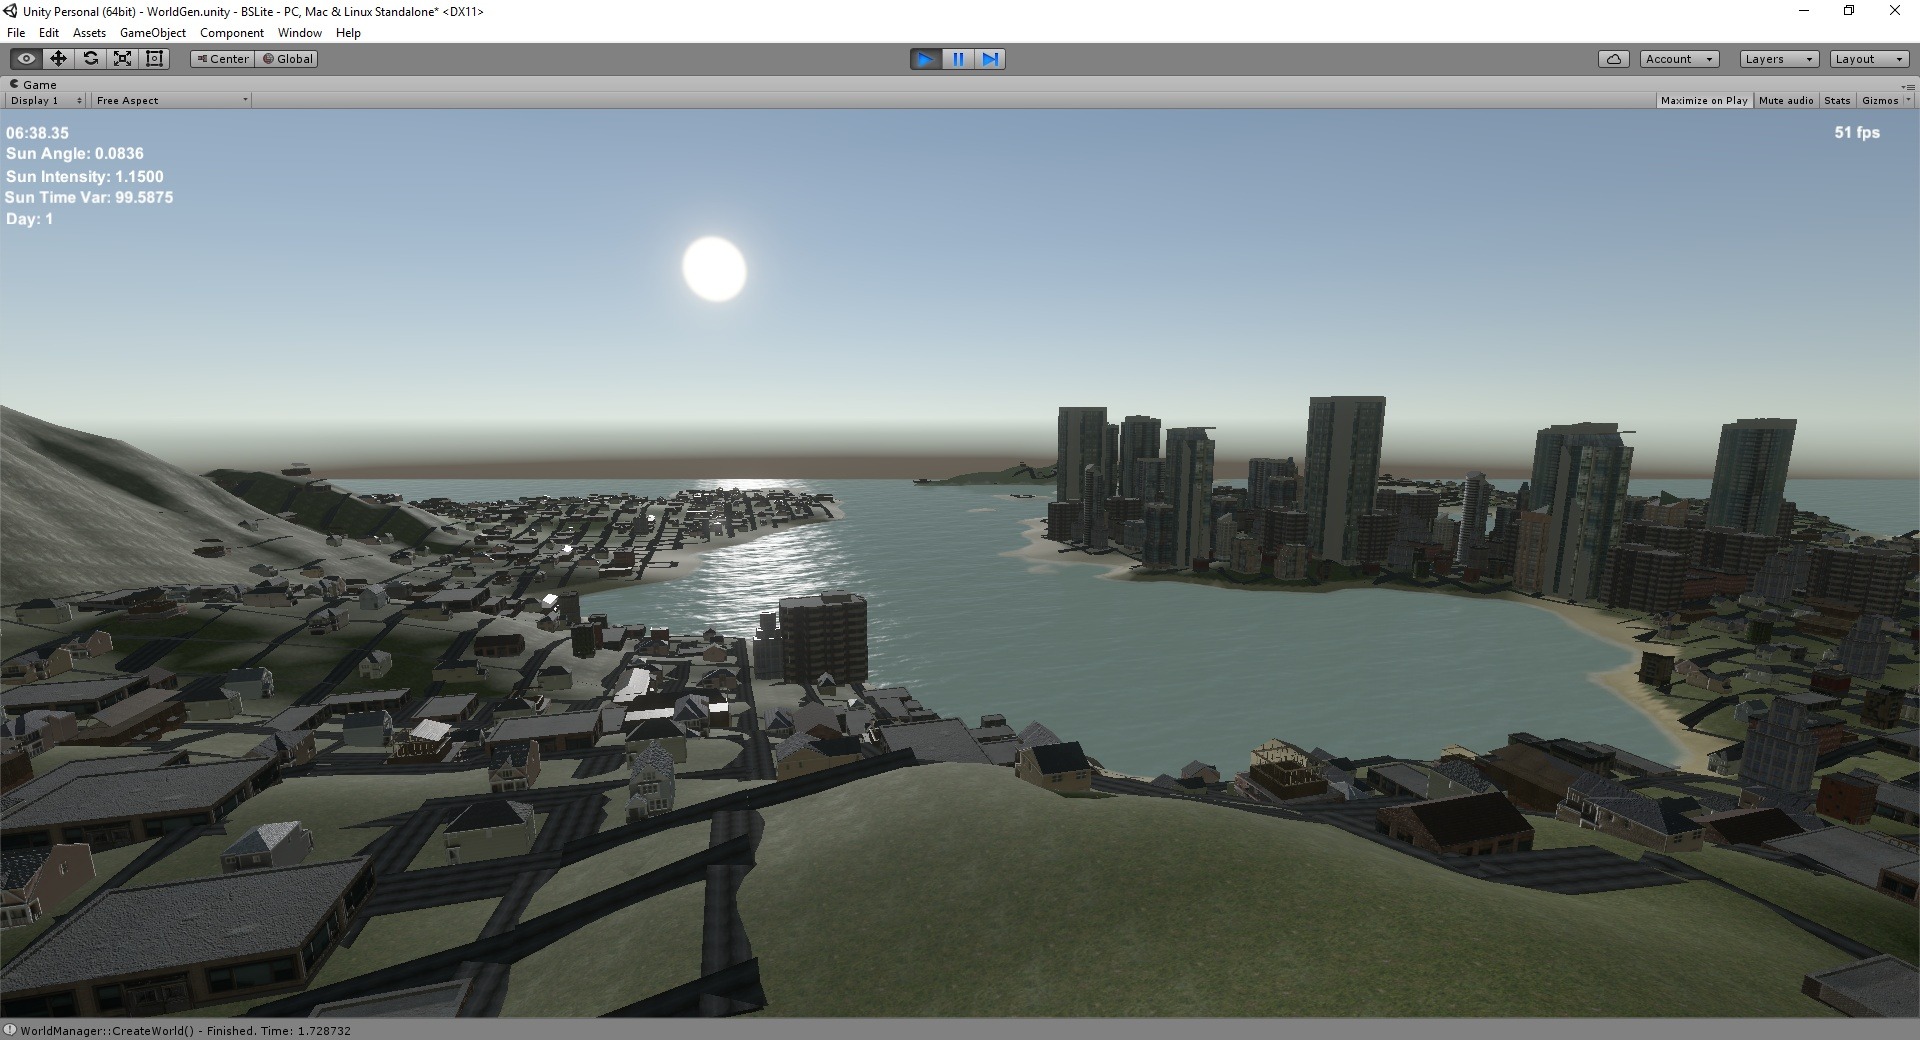1920x1040 pixels.
Task: Open the Cloud services panel
Action: (x=1613, y=59)
